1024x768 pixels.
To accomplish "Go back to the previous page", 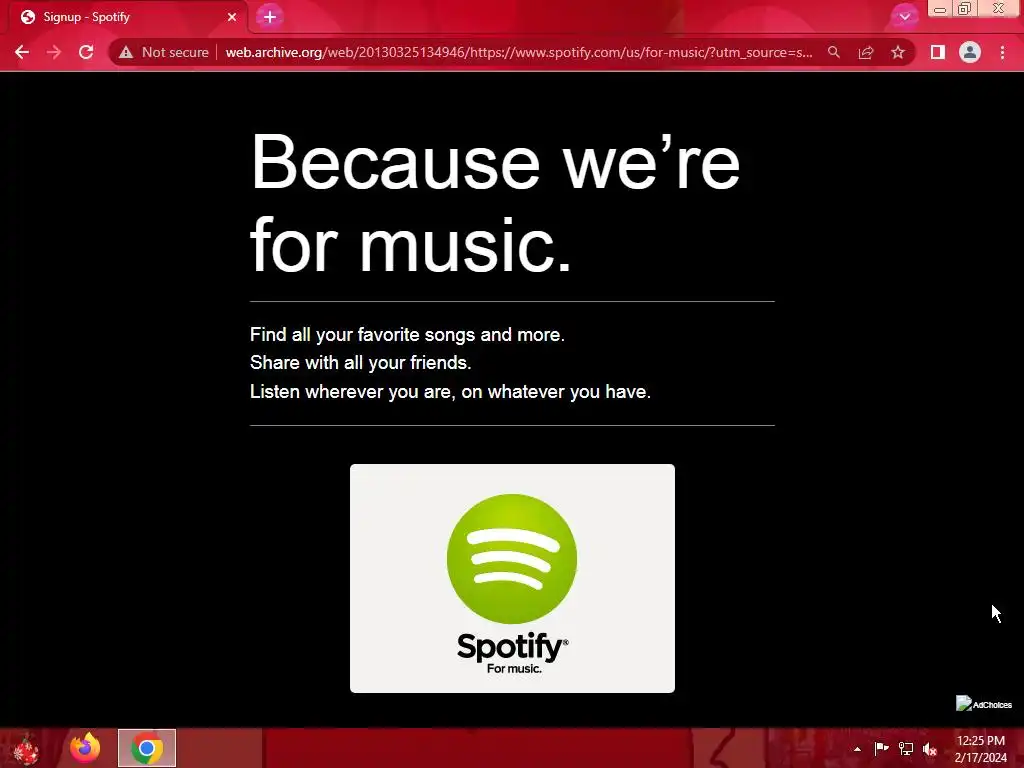I will (22, 52).
